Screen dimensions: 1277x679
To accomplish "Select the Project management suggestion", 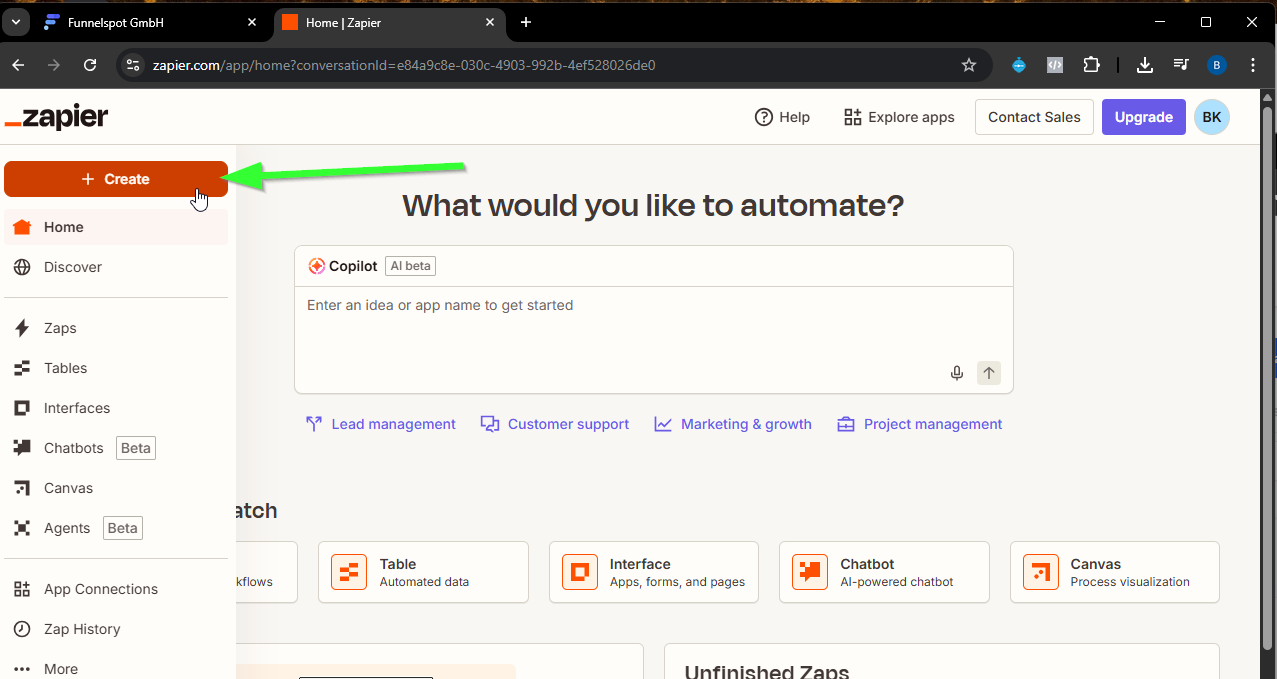I will click(920, 424).
